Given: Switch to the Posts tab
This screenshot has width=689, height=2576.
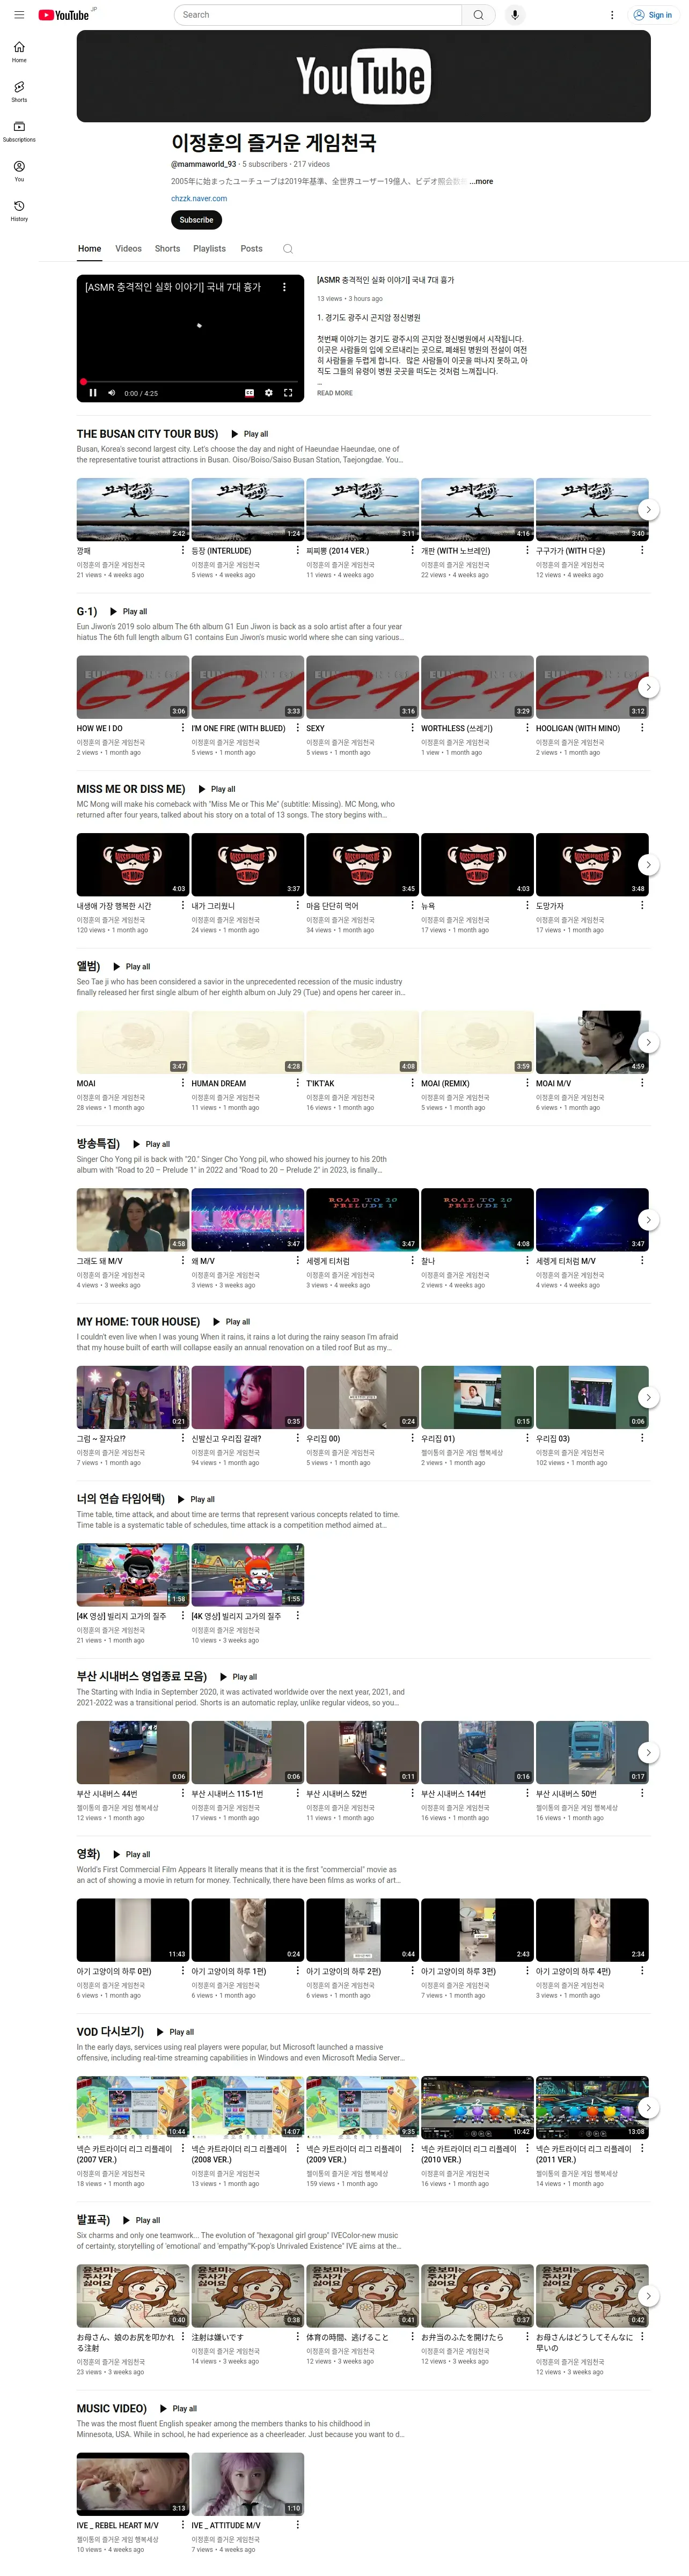Looking at the screenshot, I should [251, 249].
